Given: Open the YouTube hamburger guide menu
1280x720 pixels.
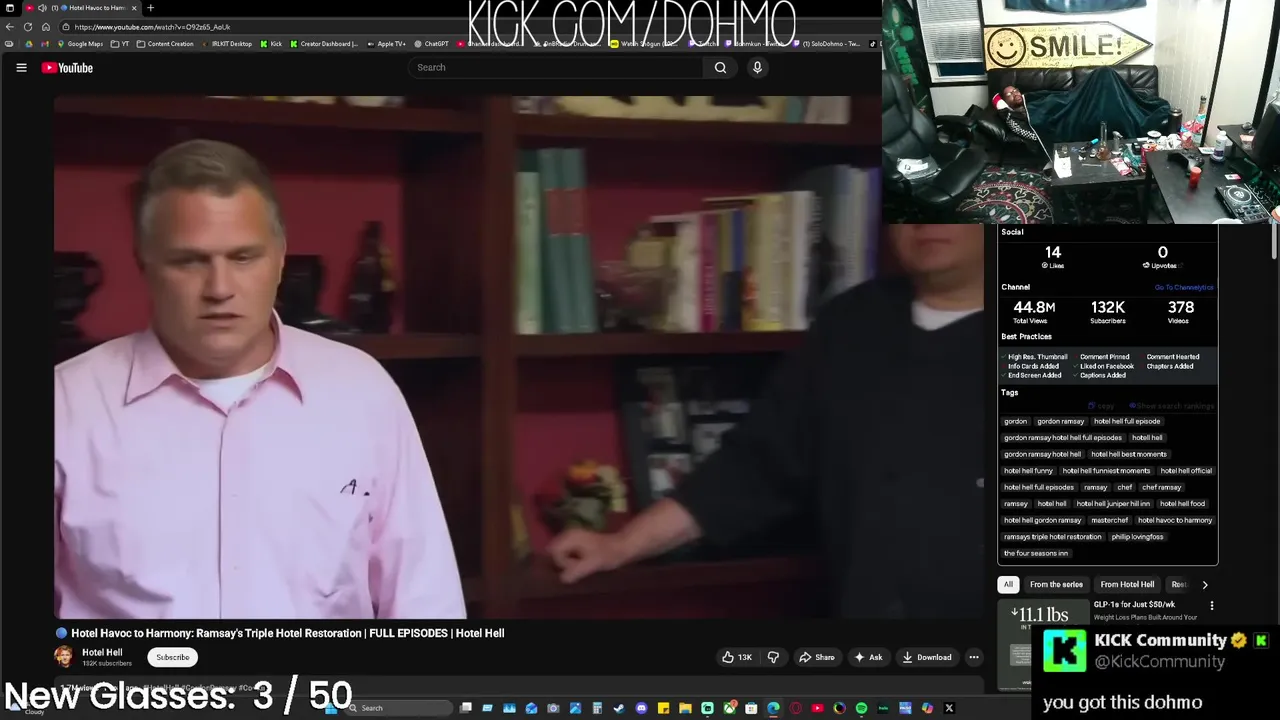Looking at the screenshot, I should pyautogui.click(x=21, y=67).
